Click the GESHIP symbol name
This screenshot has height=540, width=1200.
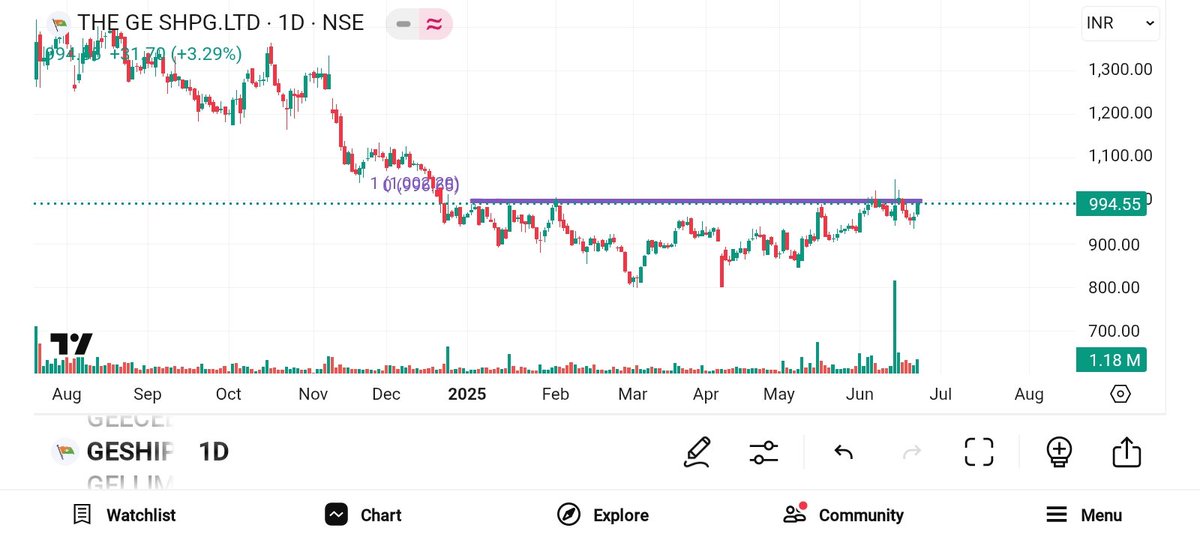pos(130,452)
